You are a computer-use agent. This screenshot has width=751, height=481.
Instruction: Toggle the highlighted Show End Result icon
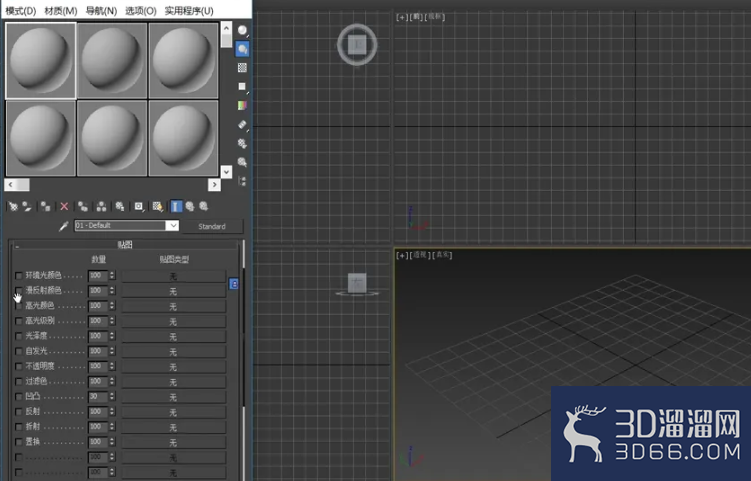click(x=176, y=206)
